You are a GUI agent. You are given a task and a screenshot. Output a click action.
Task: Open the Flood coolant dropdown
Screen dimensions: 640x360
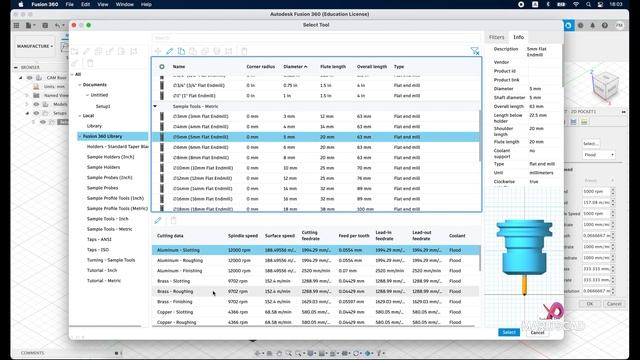pos(599,155)
